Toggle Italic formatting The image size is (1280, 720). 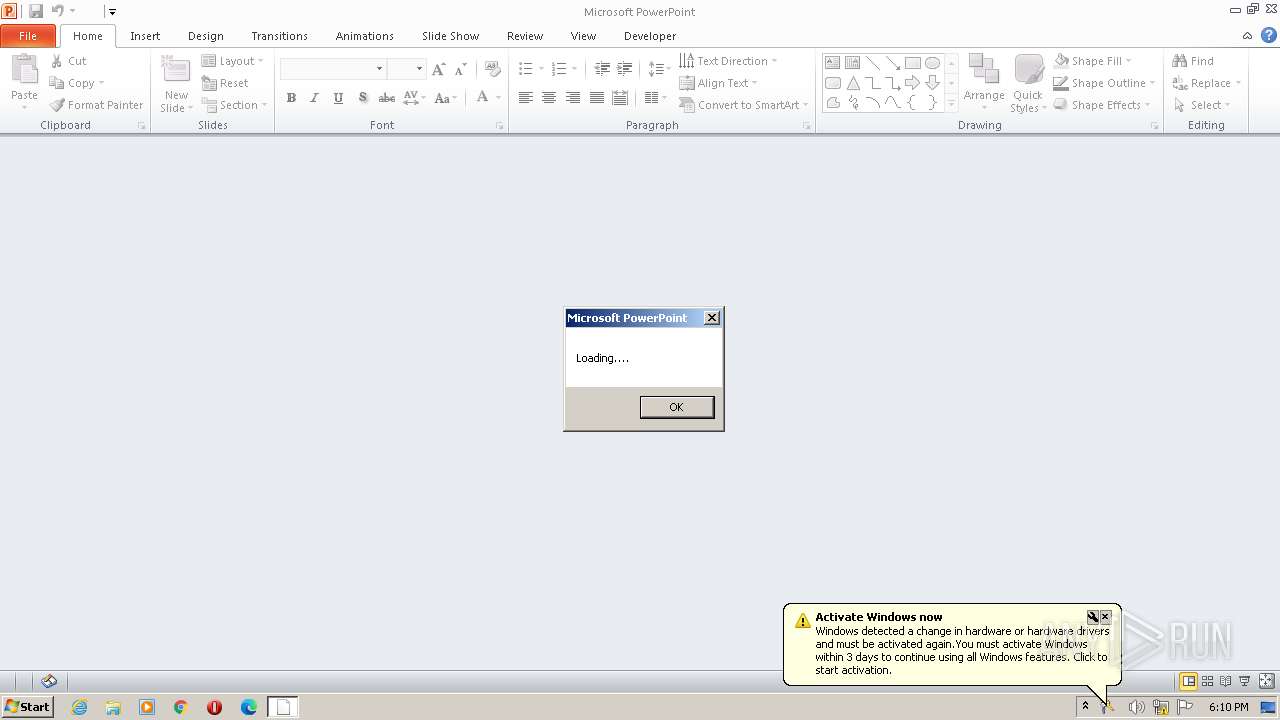[314, 98]
